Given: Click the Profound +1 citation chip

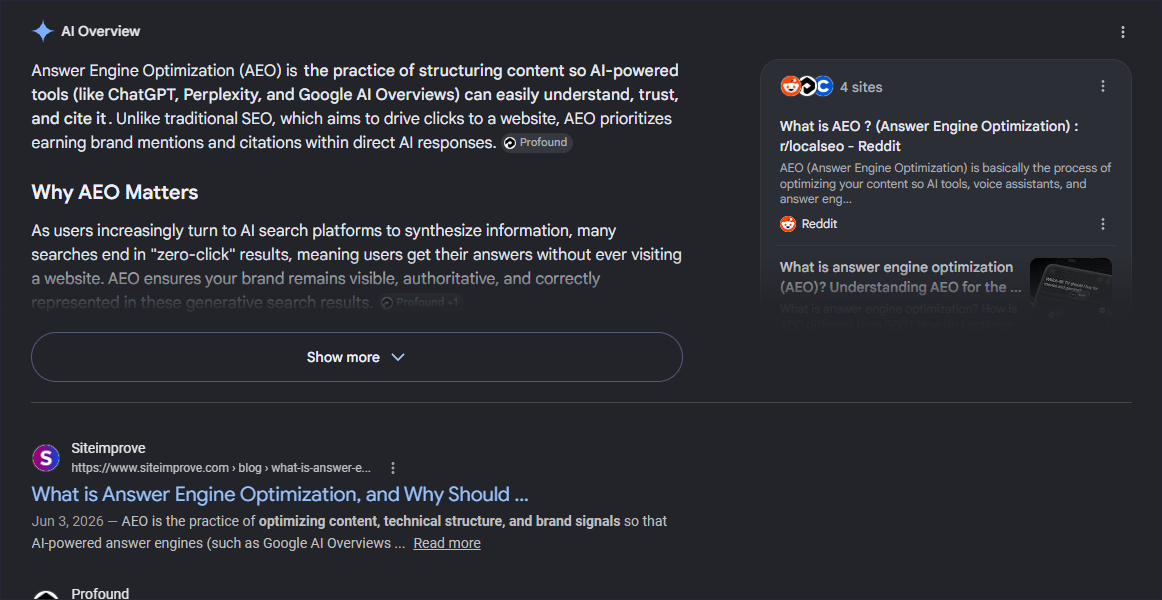Looking at the screenshot, I should [x=421, y=302].
